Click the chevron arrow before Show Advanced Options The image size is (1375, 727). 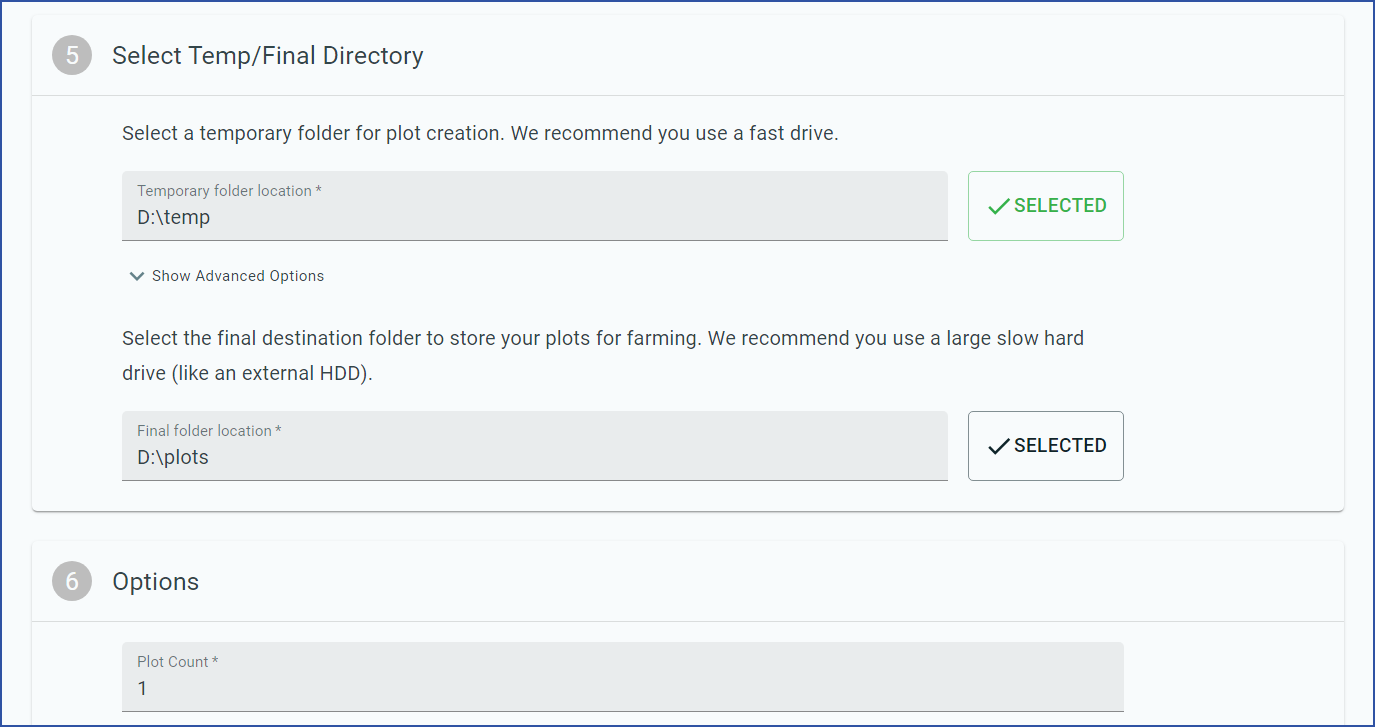pos(137,276)
